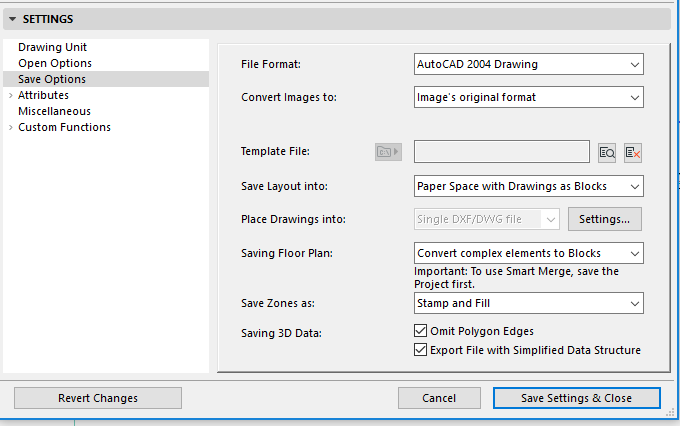
Task: Click the template path folder icon
Action: coord(387,152)
